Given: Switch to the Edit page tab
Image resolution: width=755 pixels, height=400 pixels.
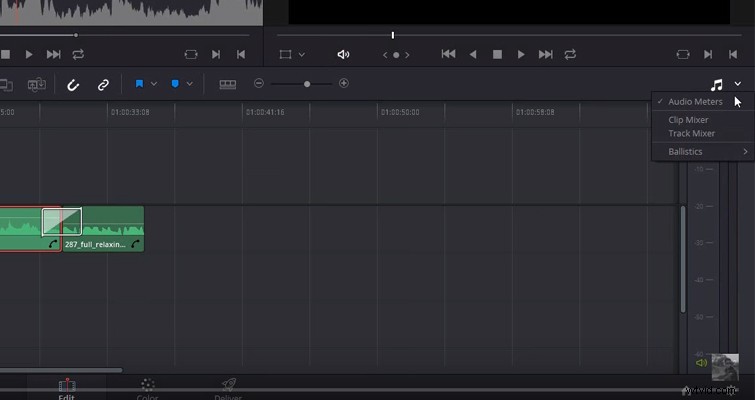Looking at the screenshot, I should (x=66, y=389).
